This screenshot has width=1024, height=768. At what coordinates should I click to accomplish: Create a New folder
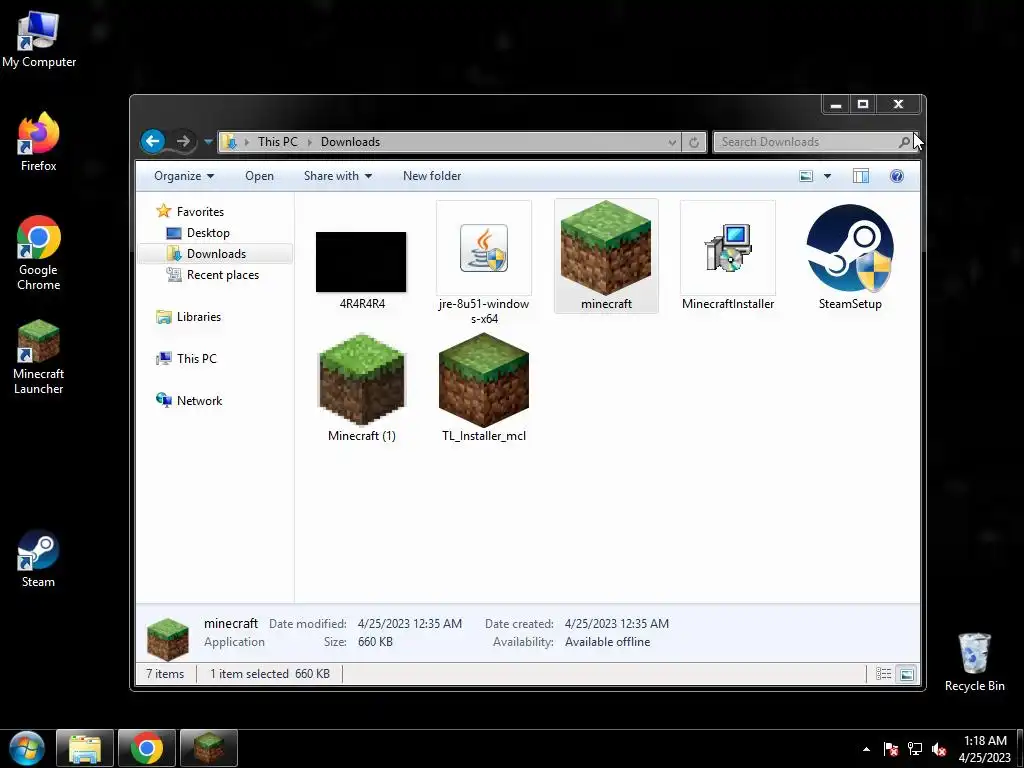pos(432,176)
